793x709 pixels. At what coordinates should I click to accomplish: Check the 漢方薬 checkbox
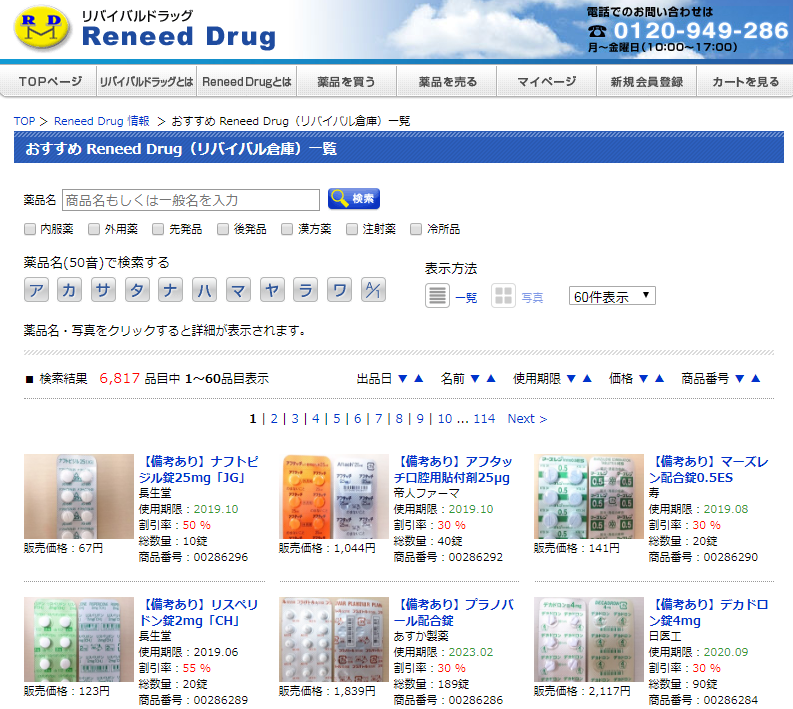point(287,229)
